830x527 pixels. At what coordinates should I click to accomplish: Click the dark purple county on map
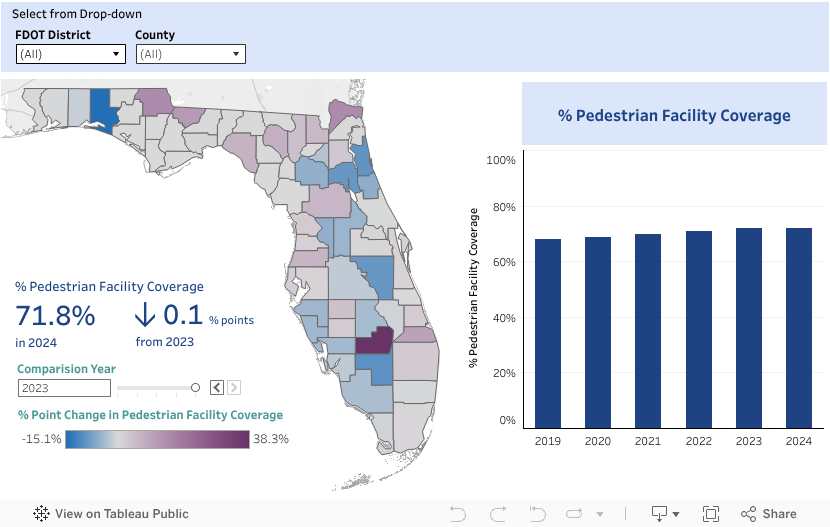pyautogui.click(x=372, y=343)
